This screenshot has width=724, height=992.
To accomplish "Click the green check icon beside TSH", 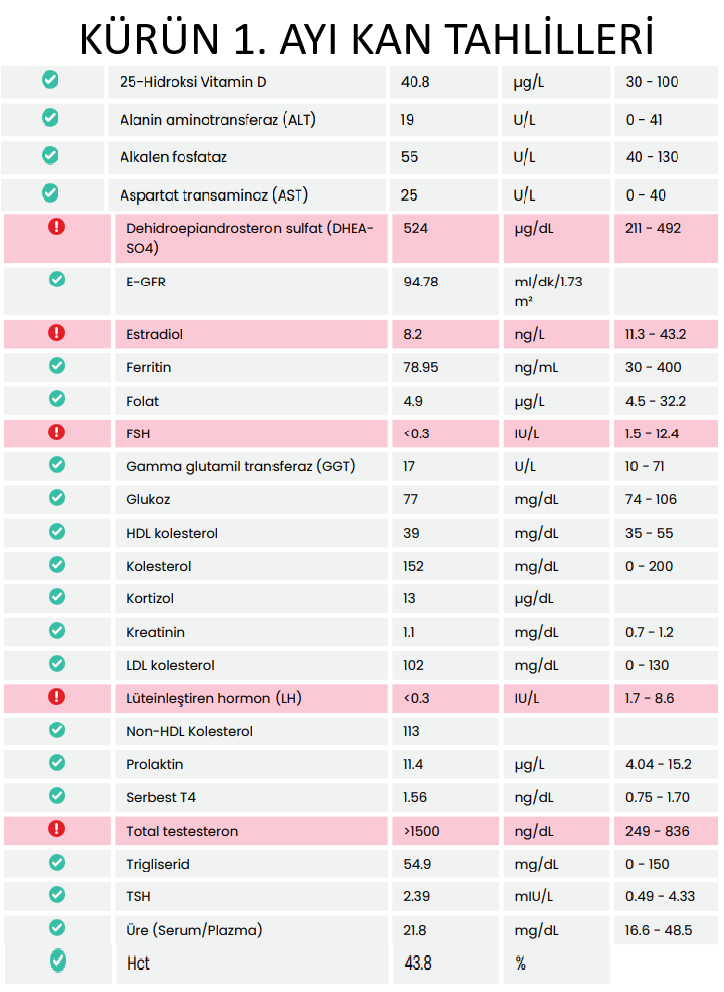I will click(x=57, y=895).
